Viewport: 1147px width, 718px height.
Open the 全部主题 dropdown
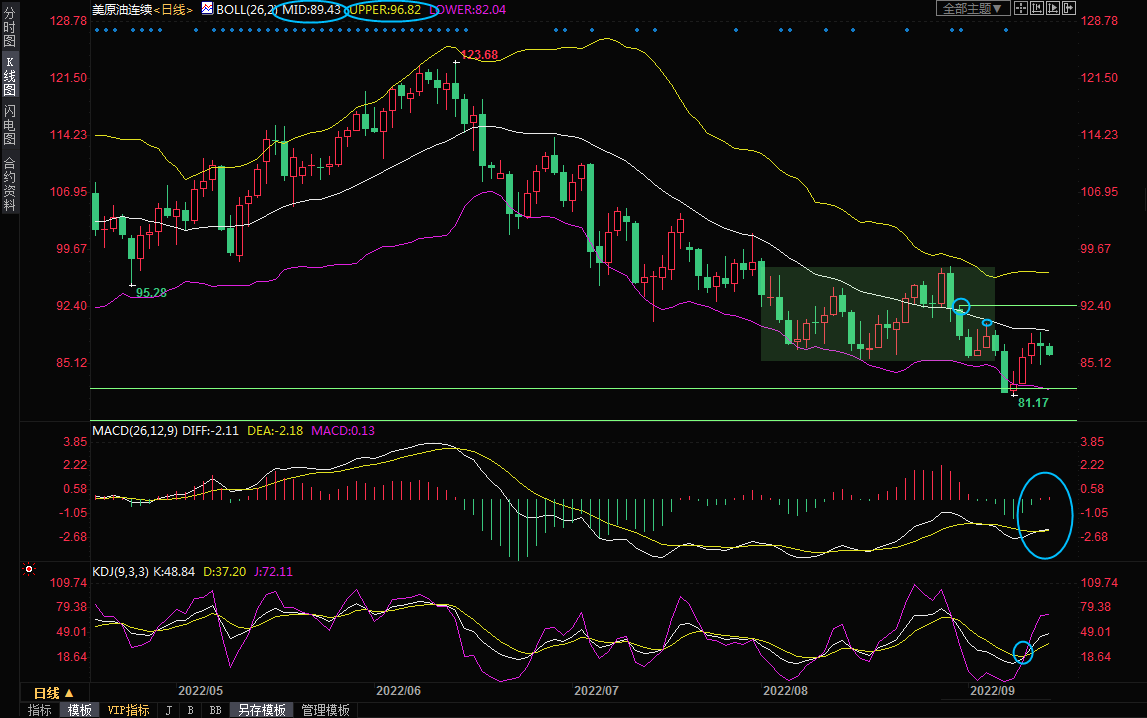point(972,8)
